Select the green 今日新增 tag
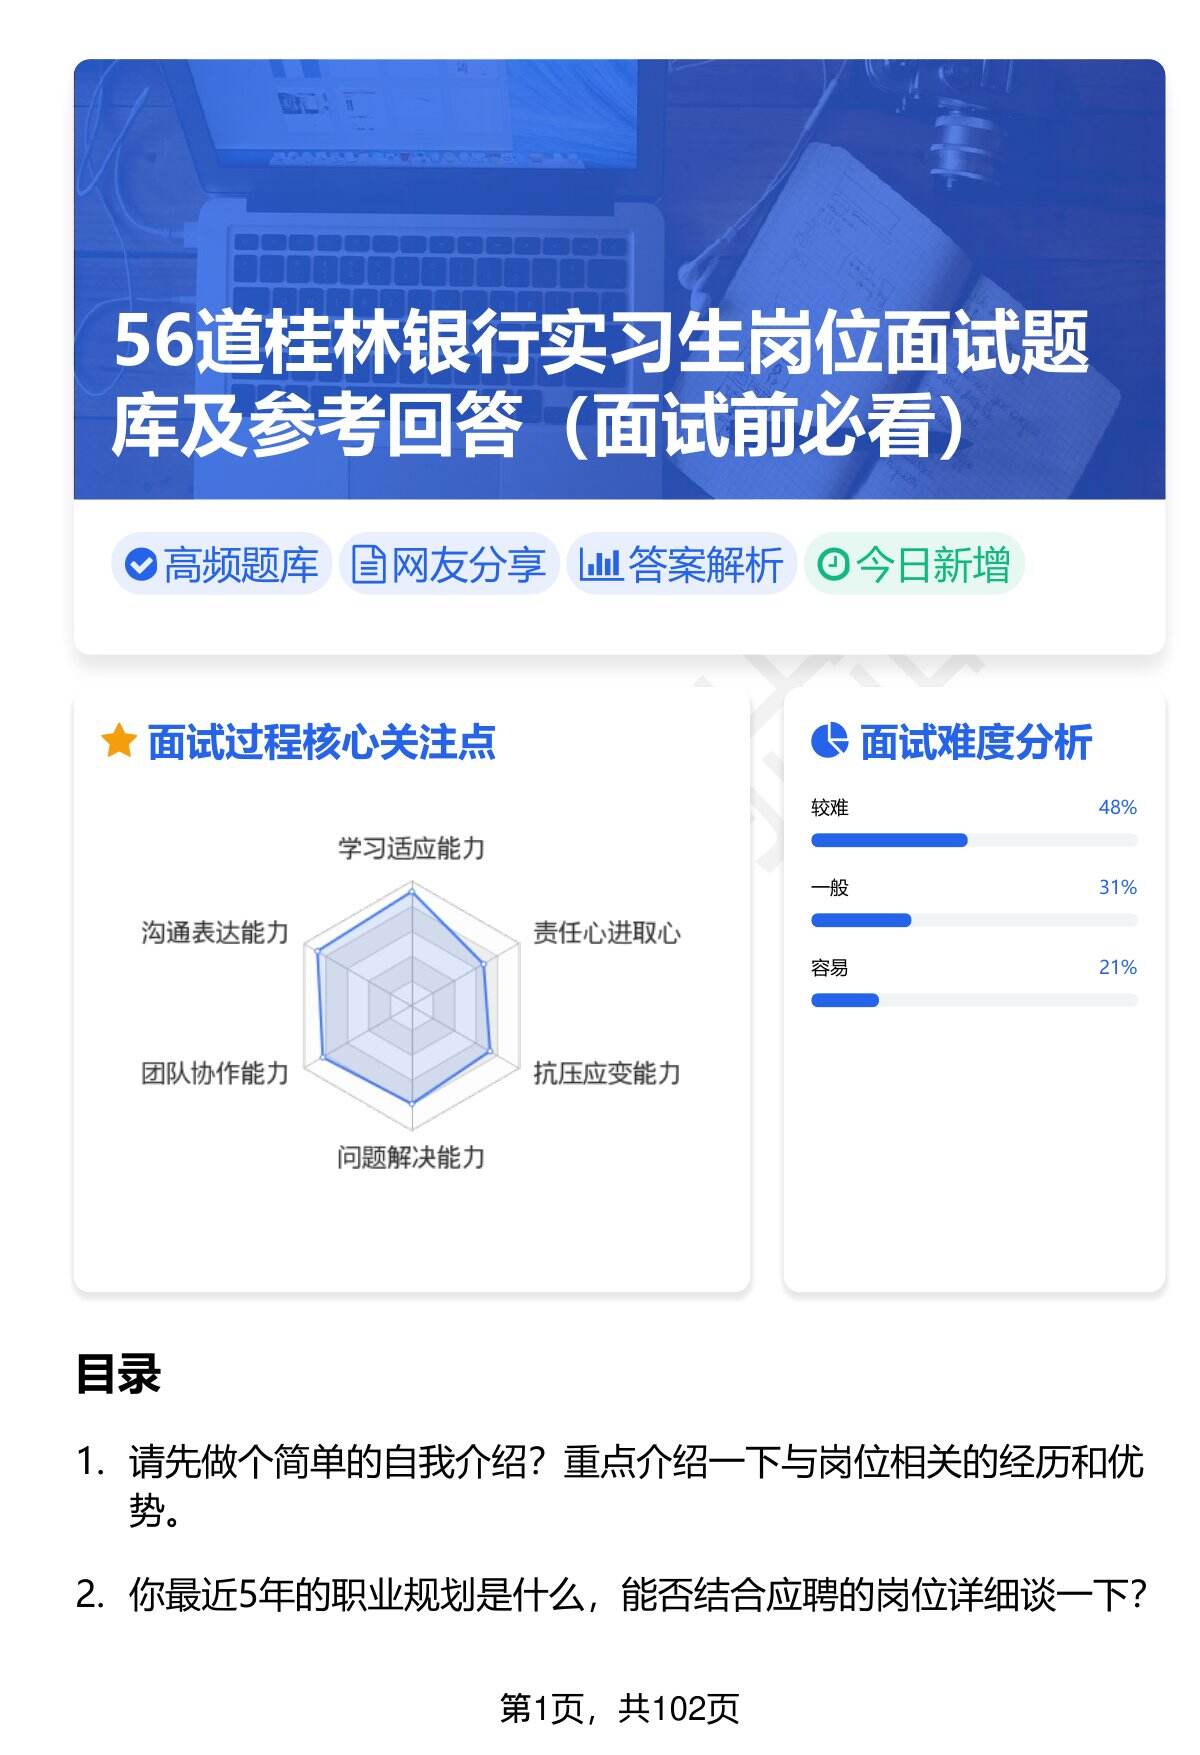The width and height of the screenshot is (1200, 1755). (932, 565)
